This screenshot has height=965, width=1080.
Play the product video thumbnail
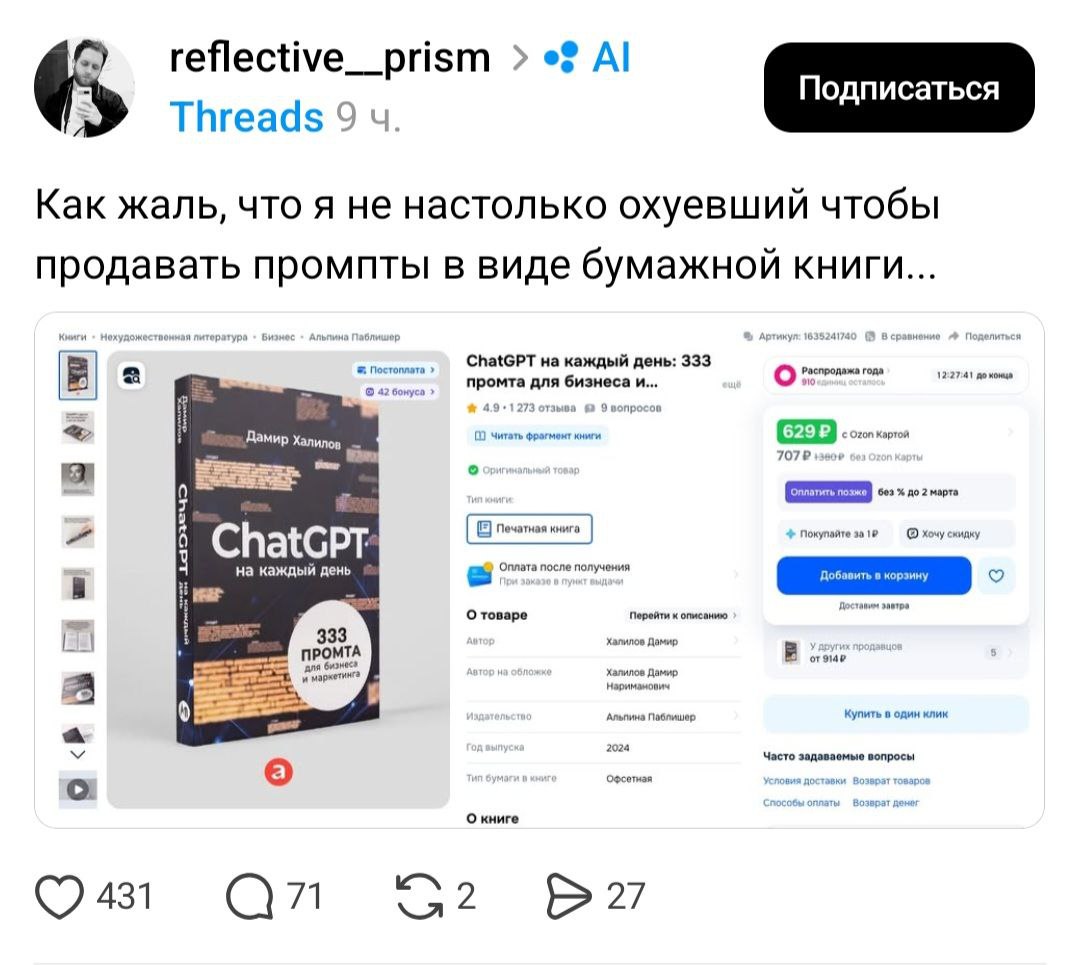(x=78, y=789)
